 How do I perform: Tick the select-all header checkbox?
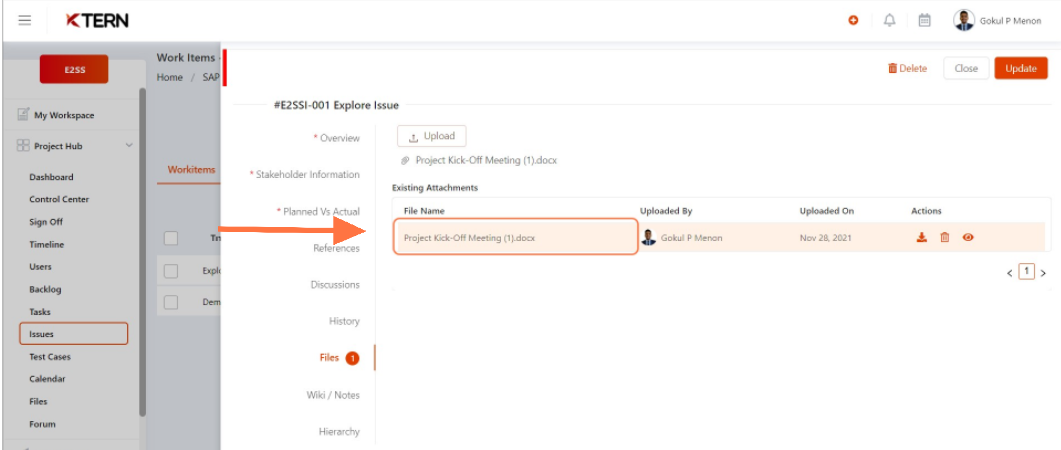[x=171, y=238]
